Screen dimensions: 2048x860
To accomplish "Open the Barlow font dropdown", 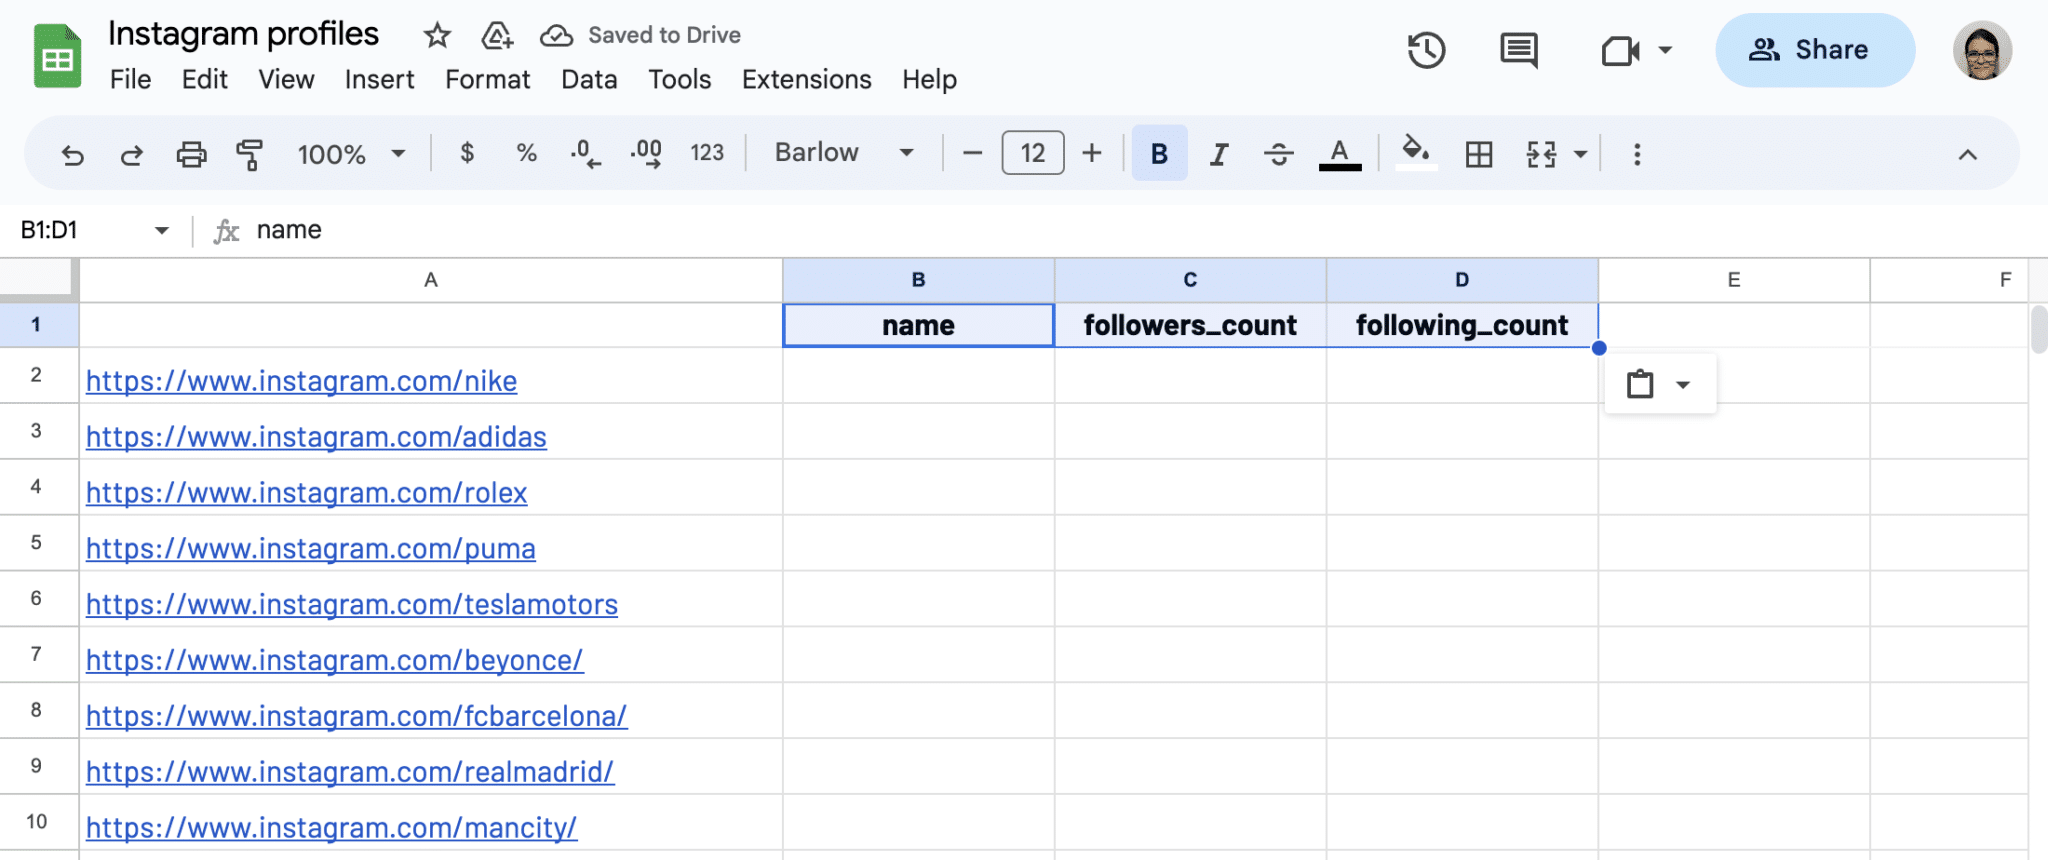I will click(844, 153).
